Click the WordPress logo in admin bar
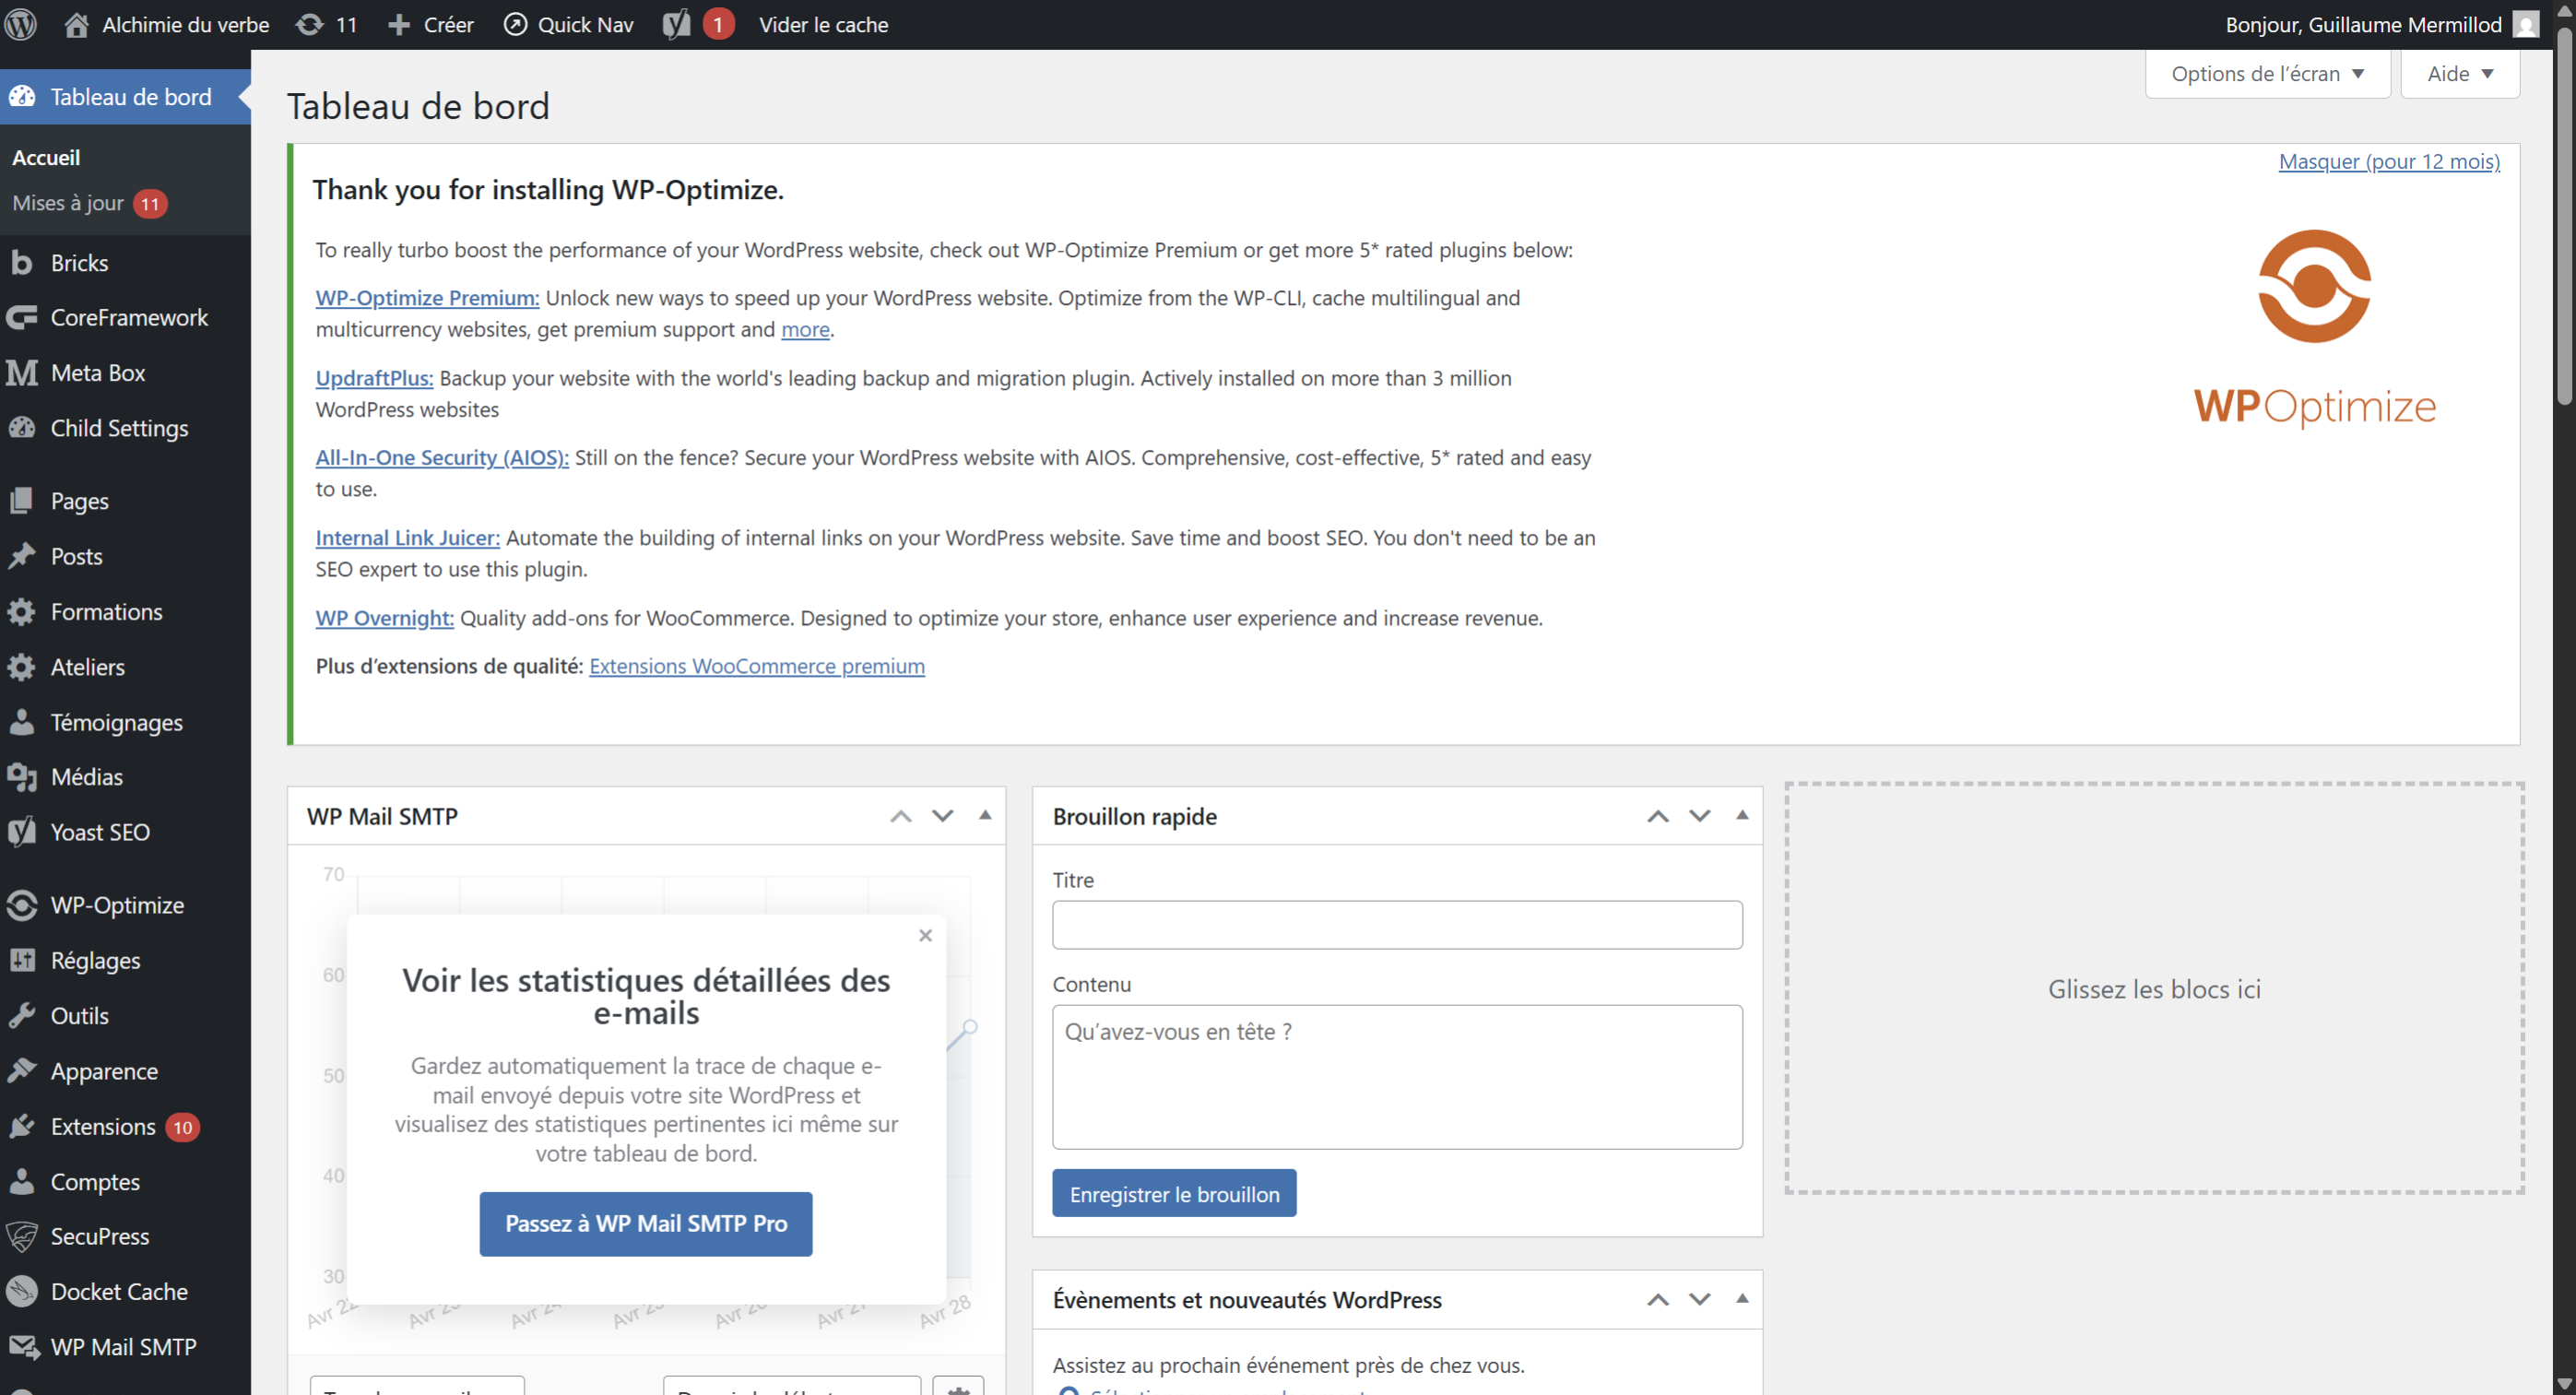 pyautogui.click(x=21, y=24)
